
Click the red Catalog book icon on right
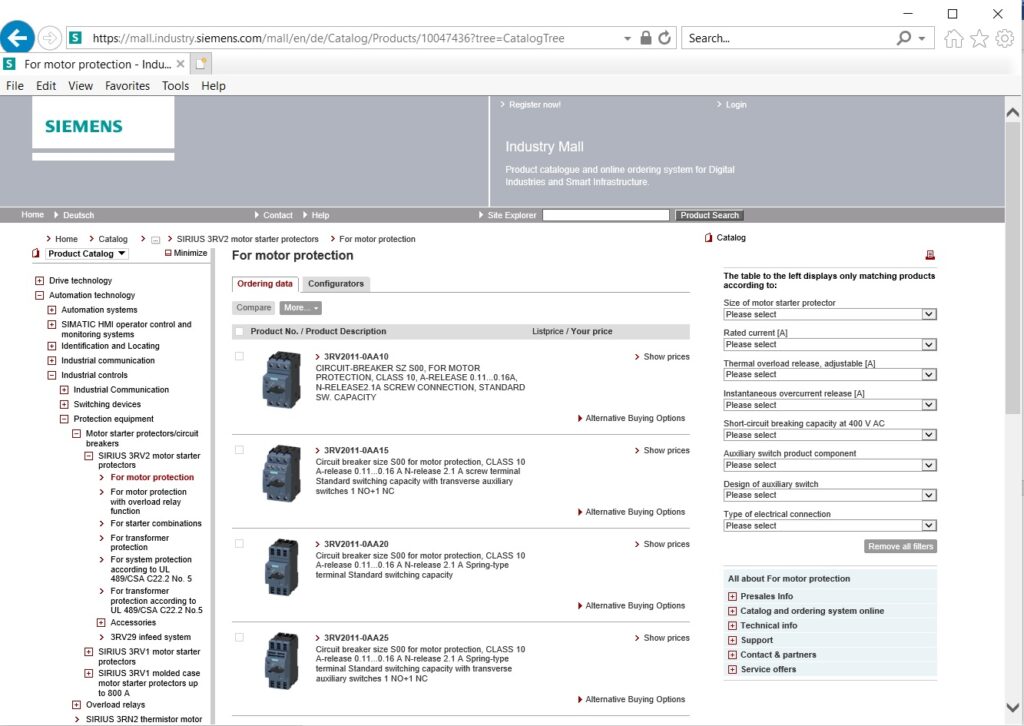[709, 238]
